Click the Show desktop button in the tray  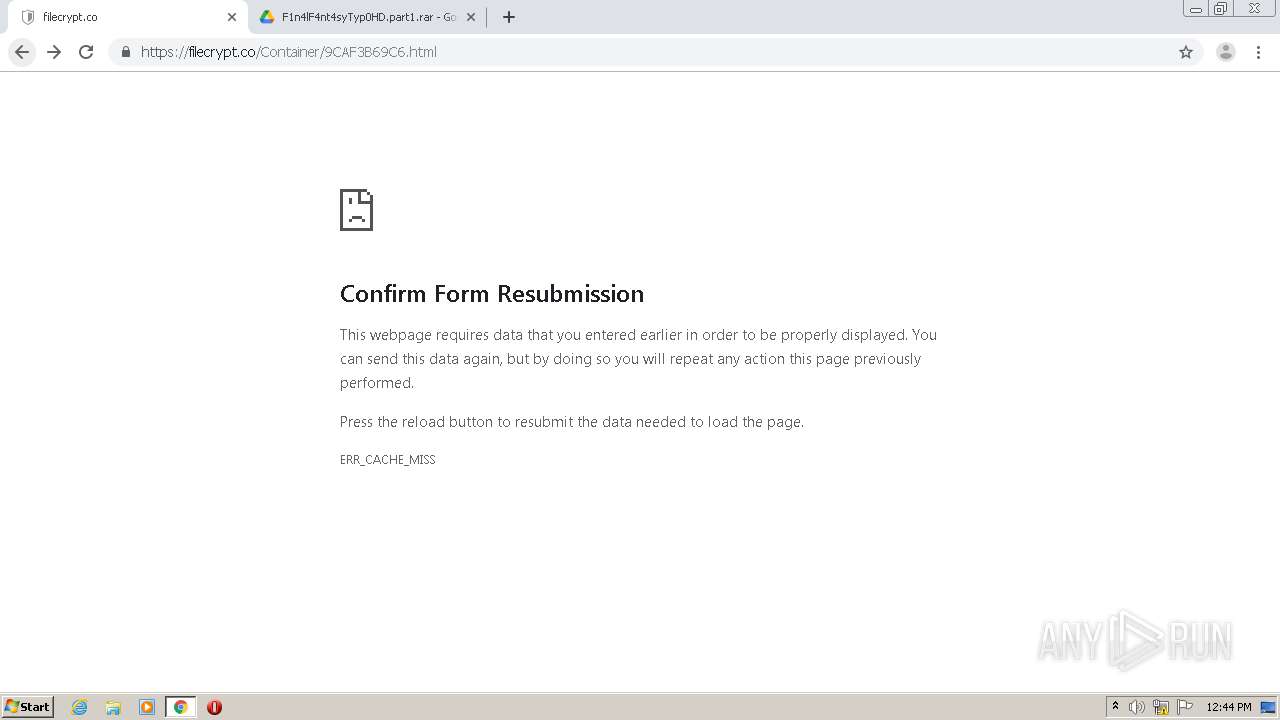click(1269, 707)
